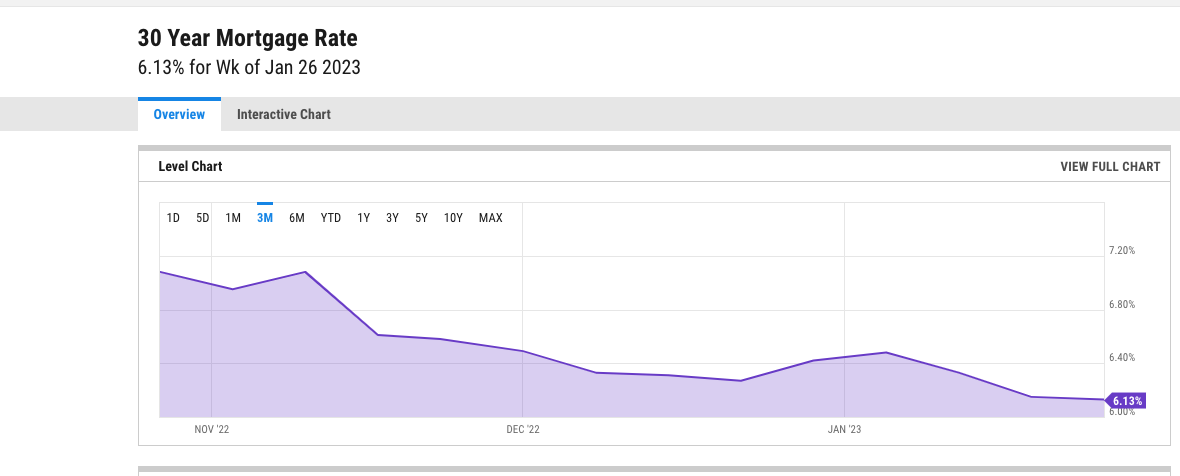Click the VIEW FULL CHART link

pyautogui.click(x=1110, y=167)
